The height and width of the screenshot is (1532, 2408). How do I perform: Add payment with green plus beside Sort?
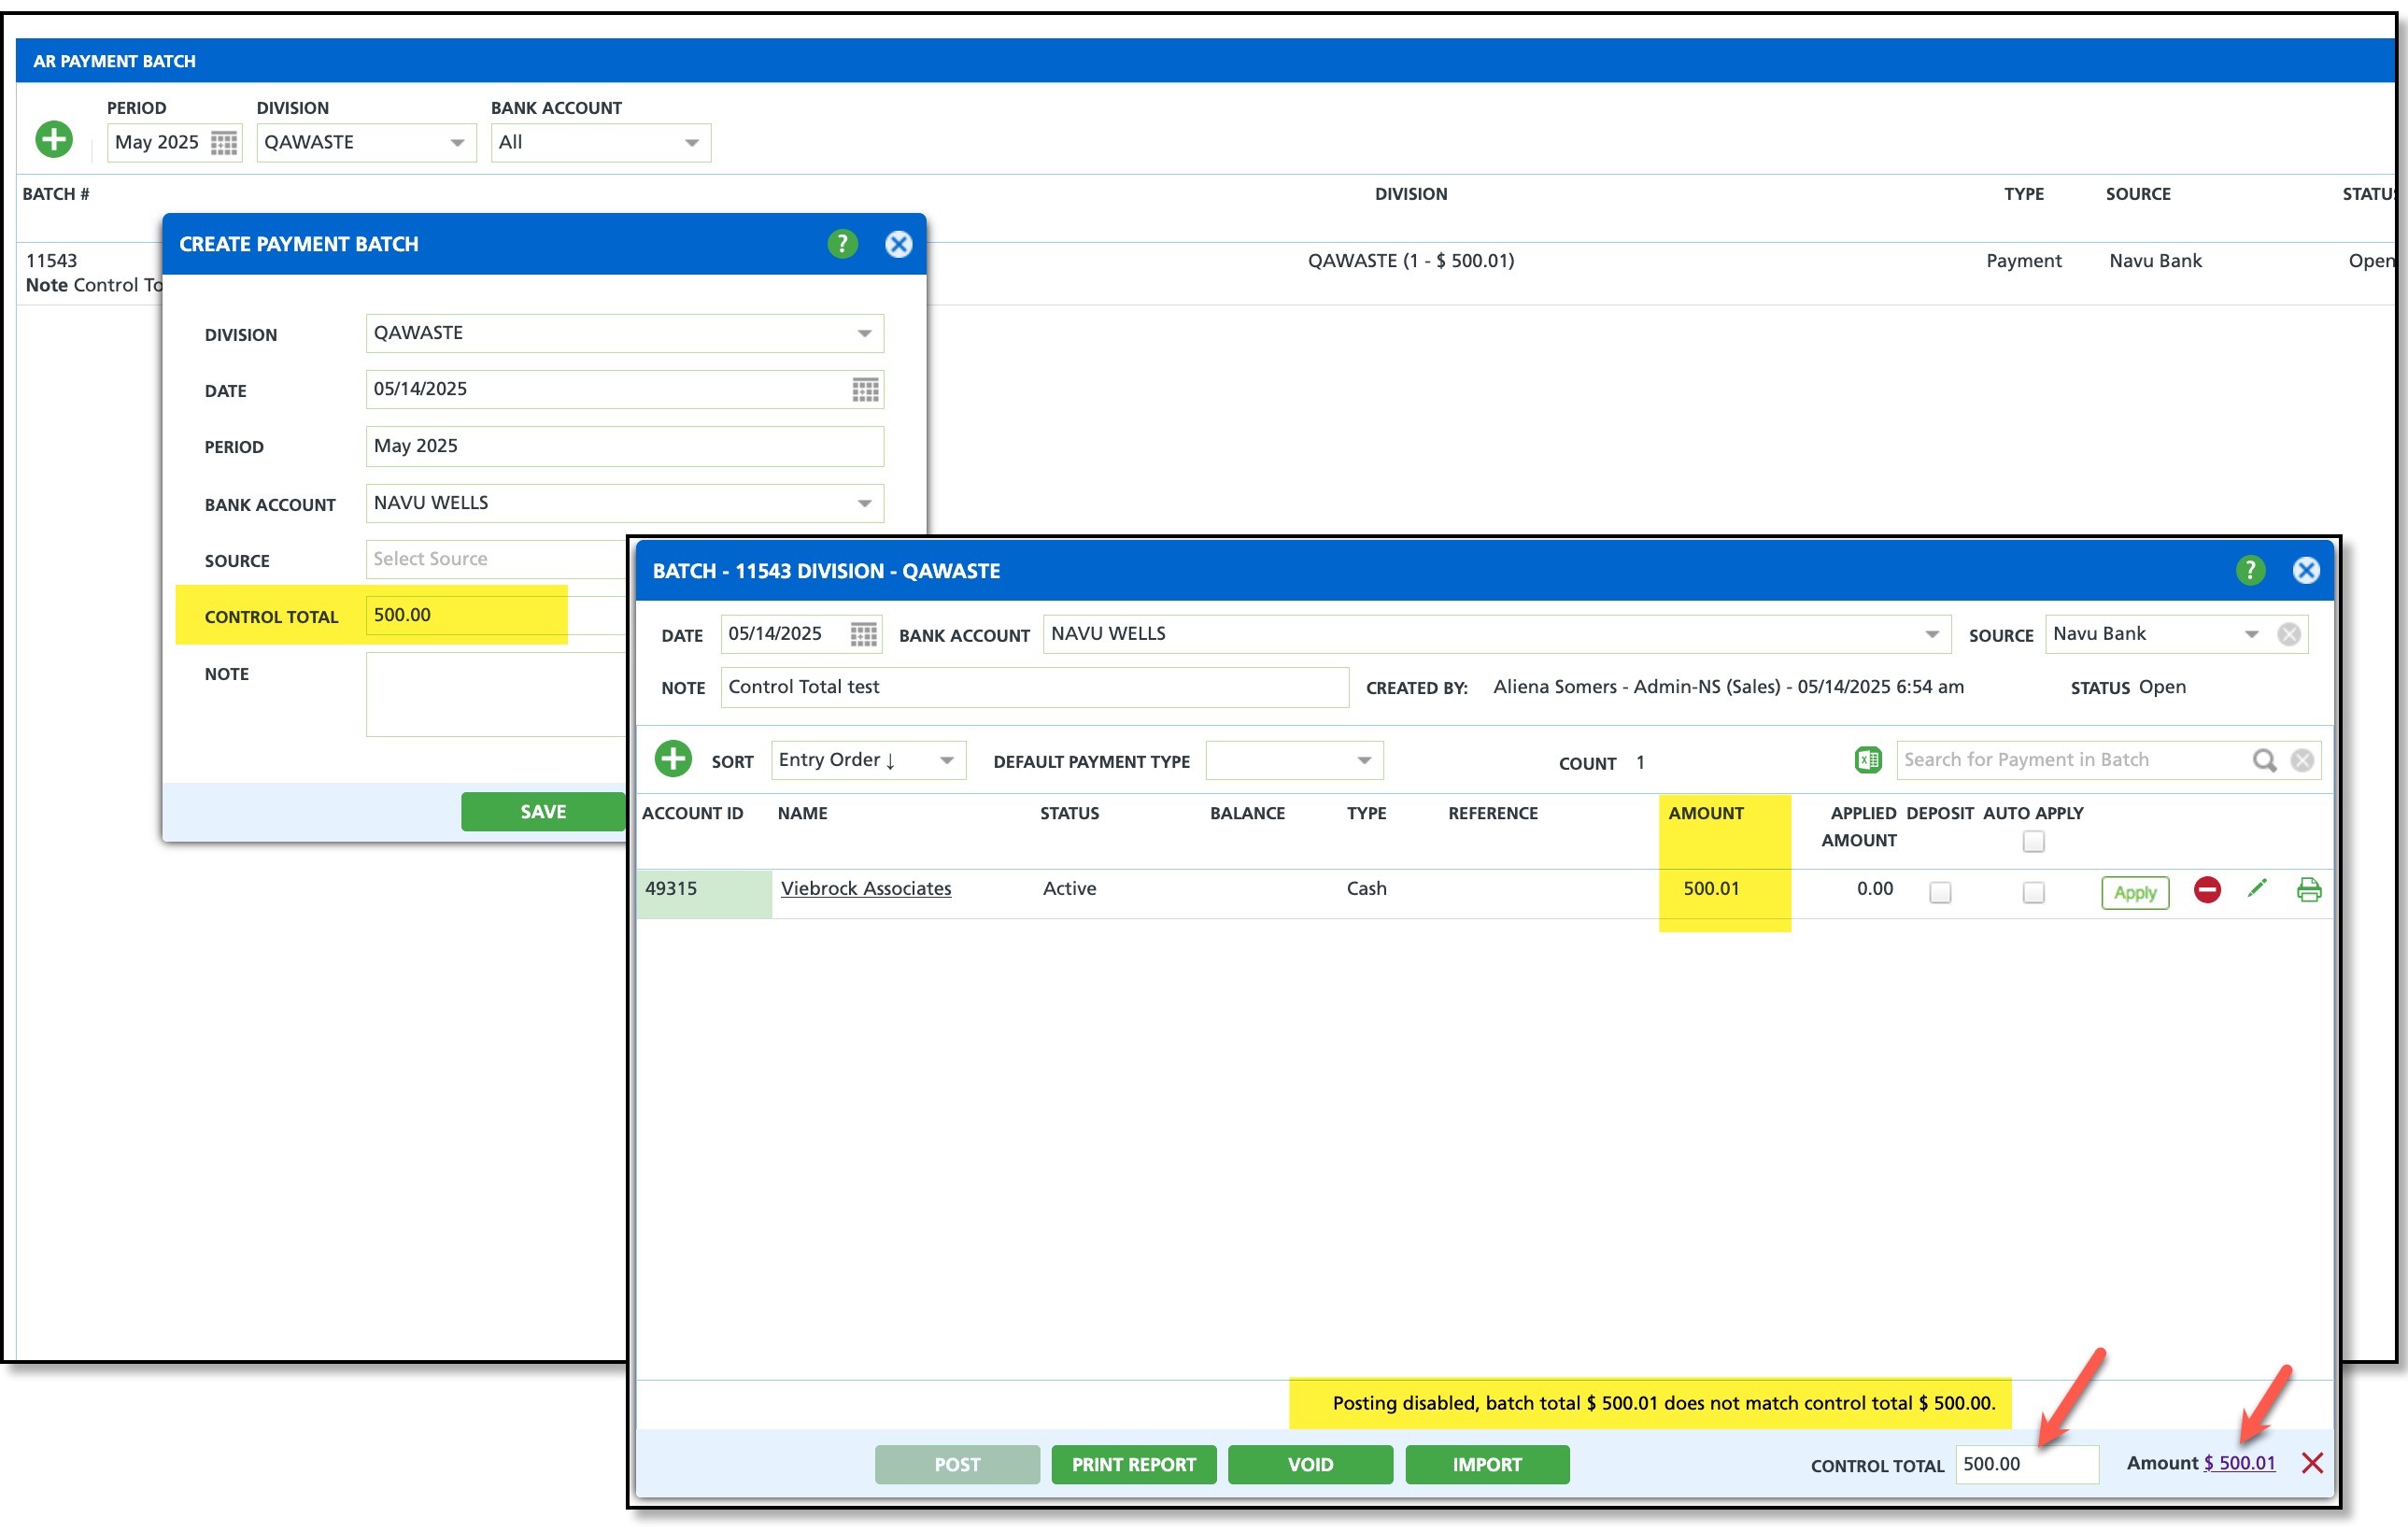(x=673, y=759)
